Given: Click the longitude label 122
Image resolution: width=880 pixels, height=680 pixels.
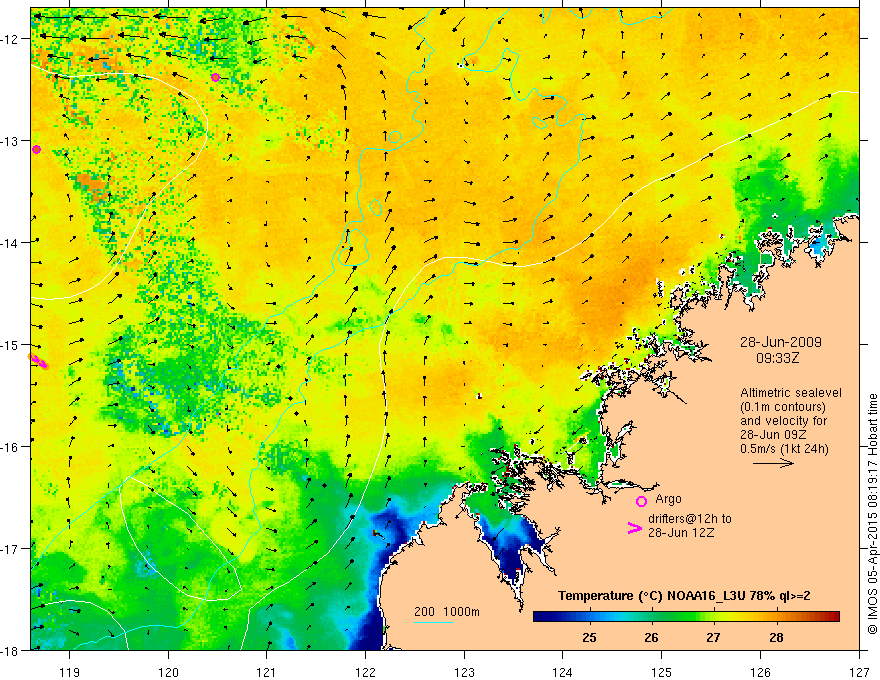Looking at the screenshot, I should [365, 672].
